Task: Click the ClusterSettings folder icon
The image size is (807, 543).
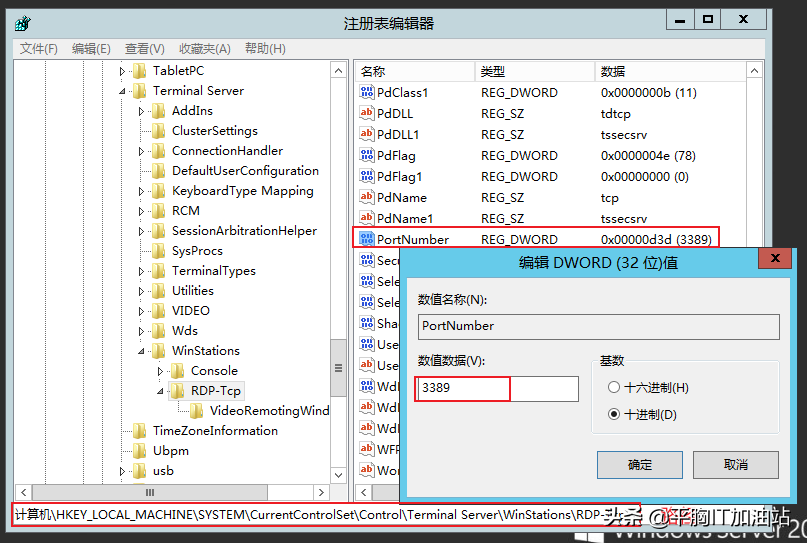Action: coord(159,131)
